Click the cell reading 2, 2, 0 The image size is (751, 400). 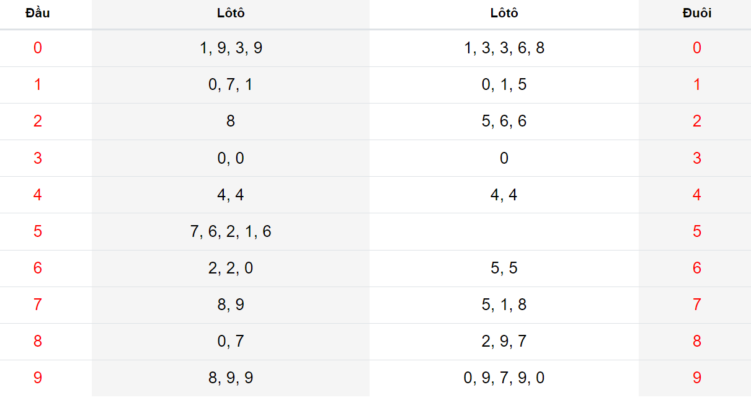(x=230, y=268)
